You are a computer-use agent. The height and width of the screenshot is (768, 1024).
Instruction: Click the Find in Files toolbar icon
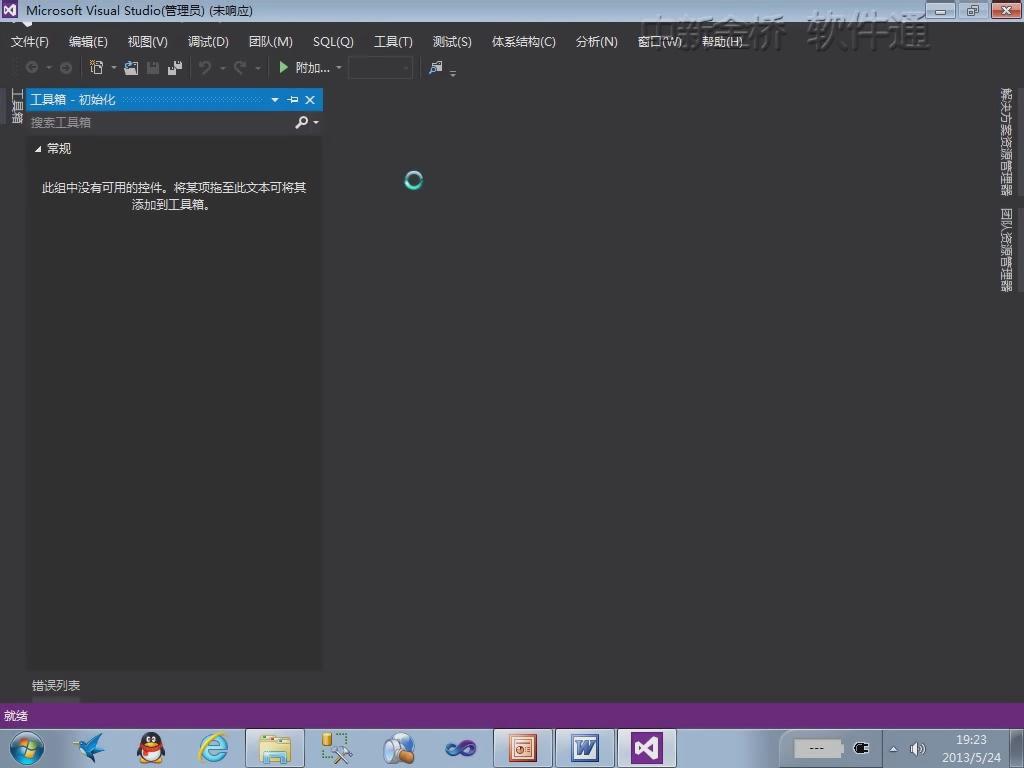coord(435,67)
